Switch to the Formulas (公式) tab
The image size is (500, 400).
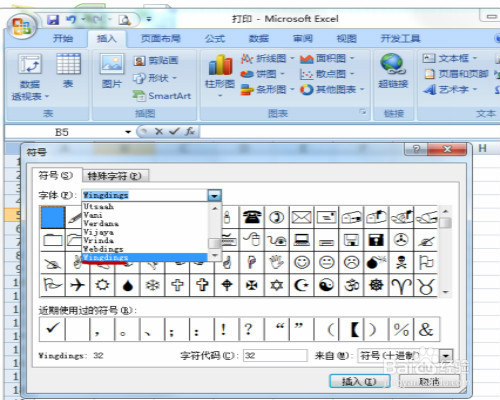click(x=215, y=39)
